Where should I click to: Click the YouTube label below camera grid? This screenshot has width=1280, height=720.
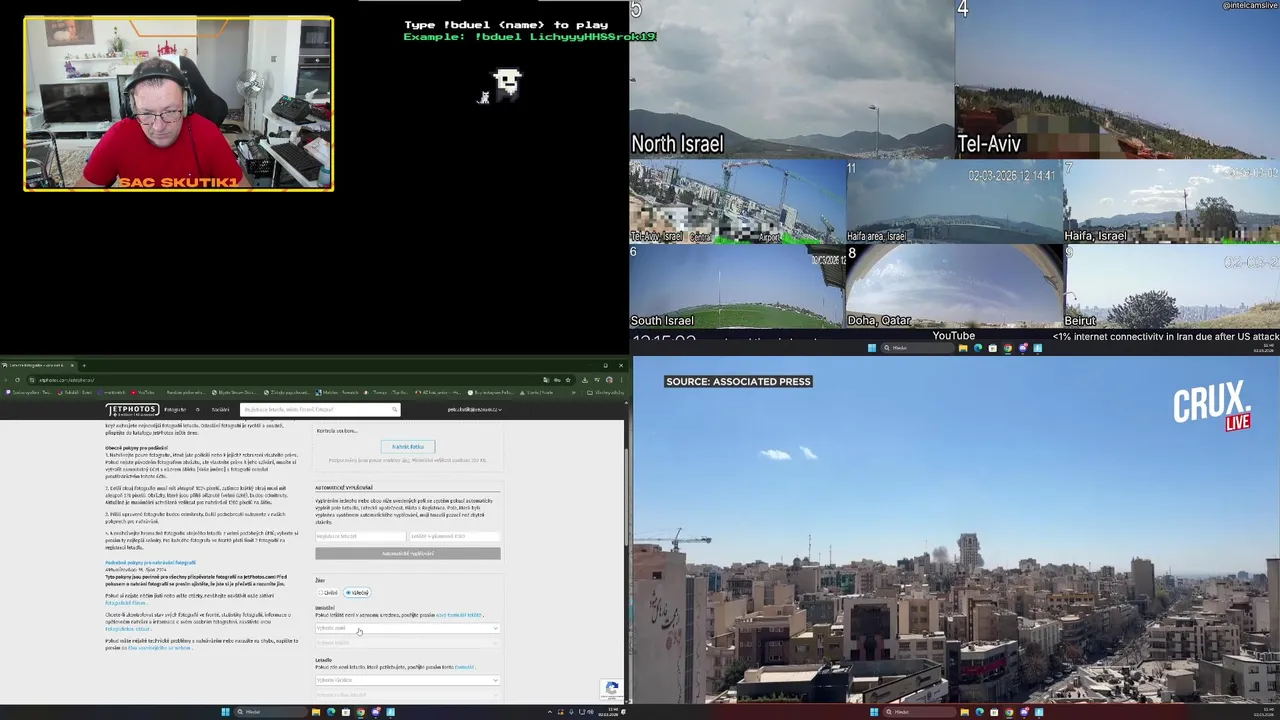tap(953, 336)
